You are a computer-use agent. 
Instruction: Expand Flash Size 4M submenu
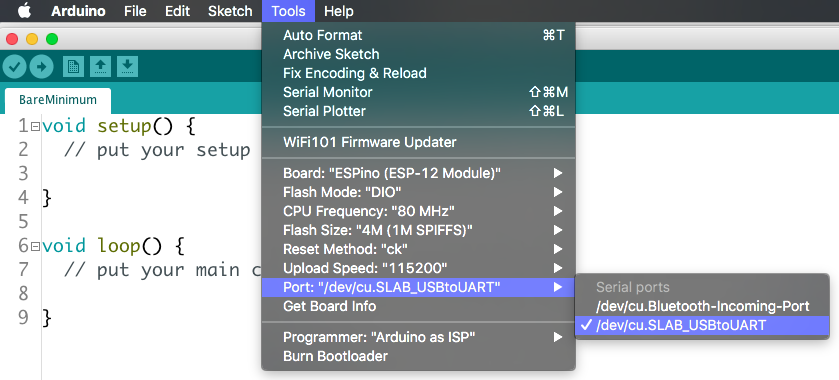point(418,230)
